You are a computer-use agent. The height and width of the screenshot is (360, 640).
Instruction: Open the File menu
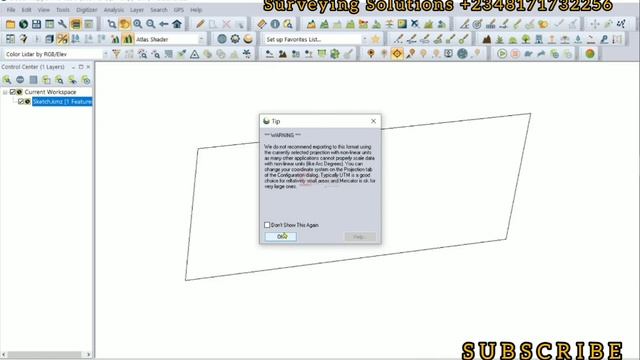tap(11, 10)
